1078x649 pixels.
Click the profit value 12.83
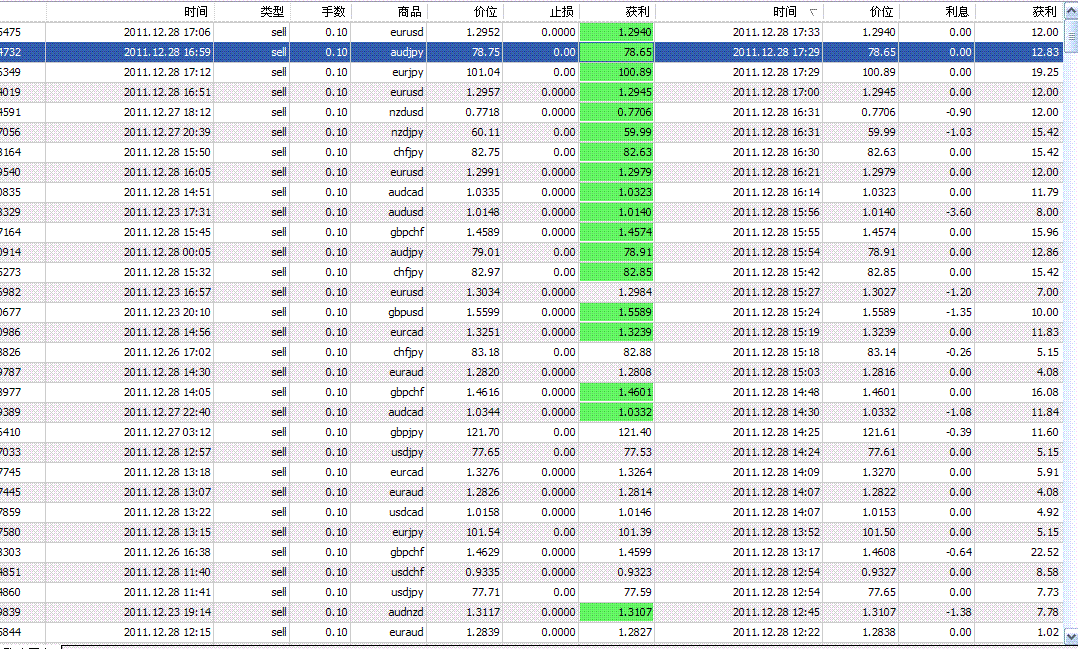tap(1045, 52)
